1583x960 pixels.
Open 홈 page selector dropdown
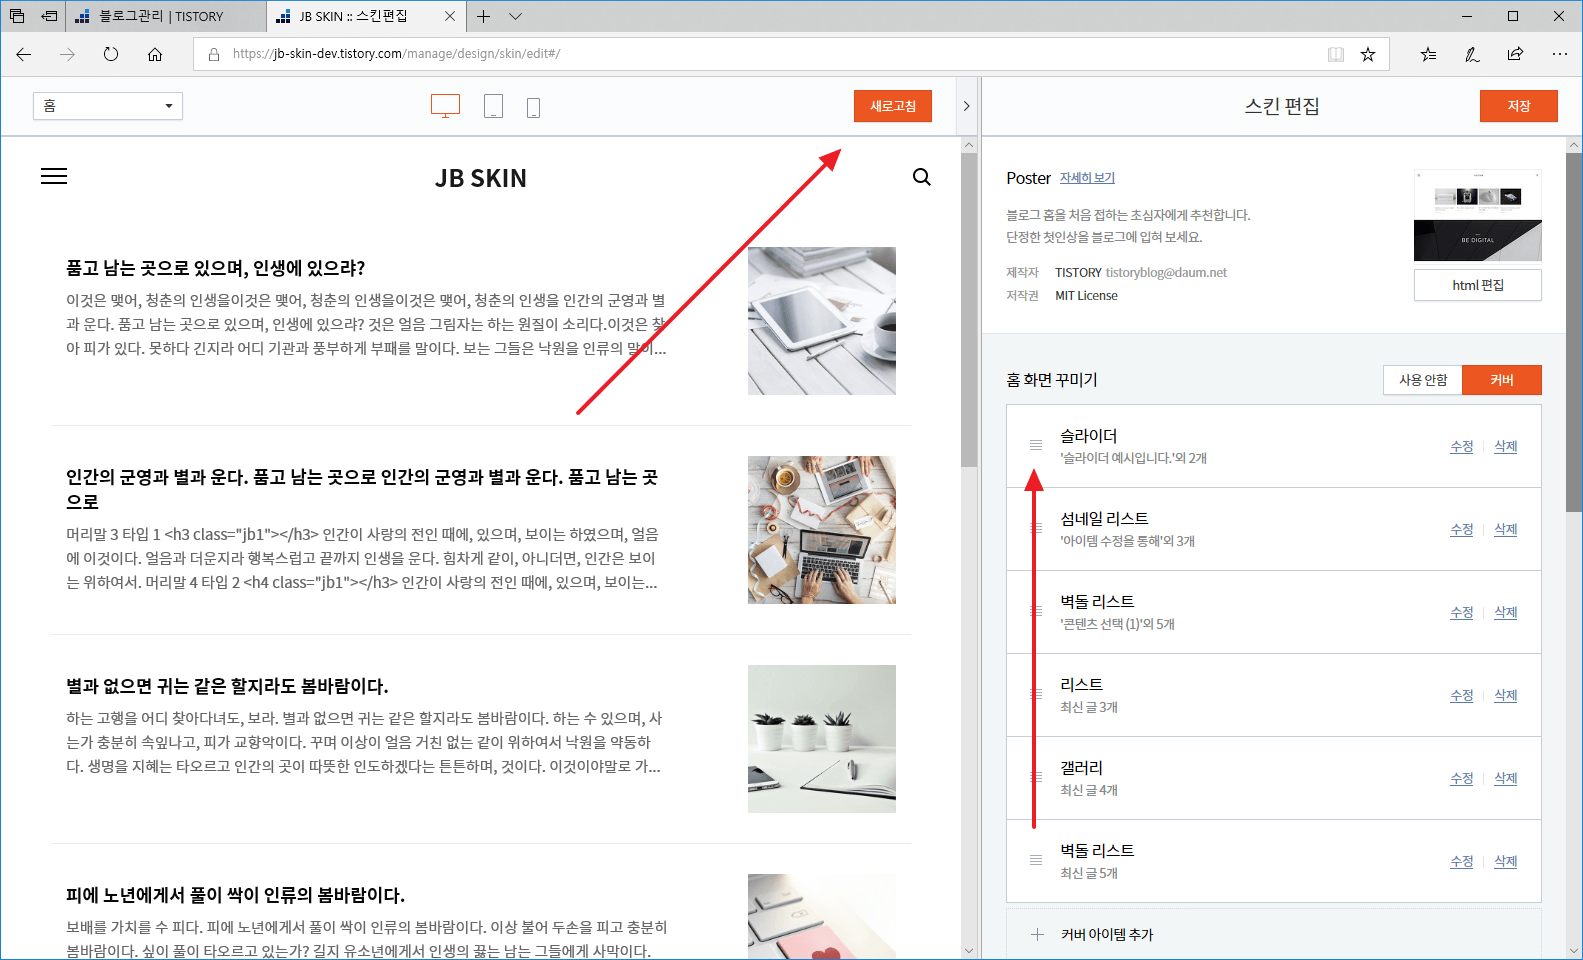coord(108,106)
